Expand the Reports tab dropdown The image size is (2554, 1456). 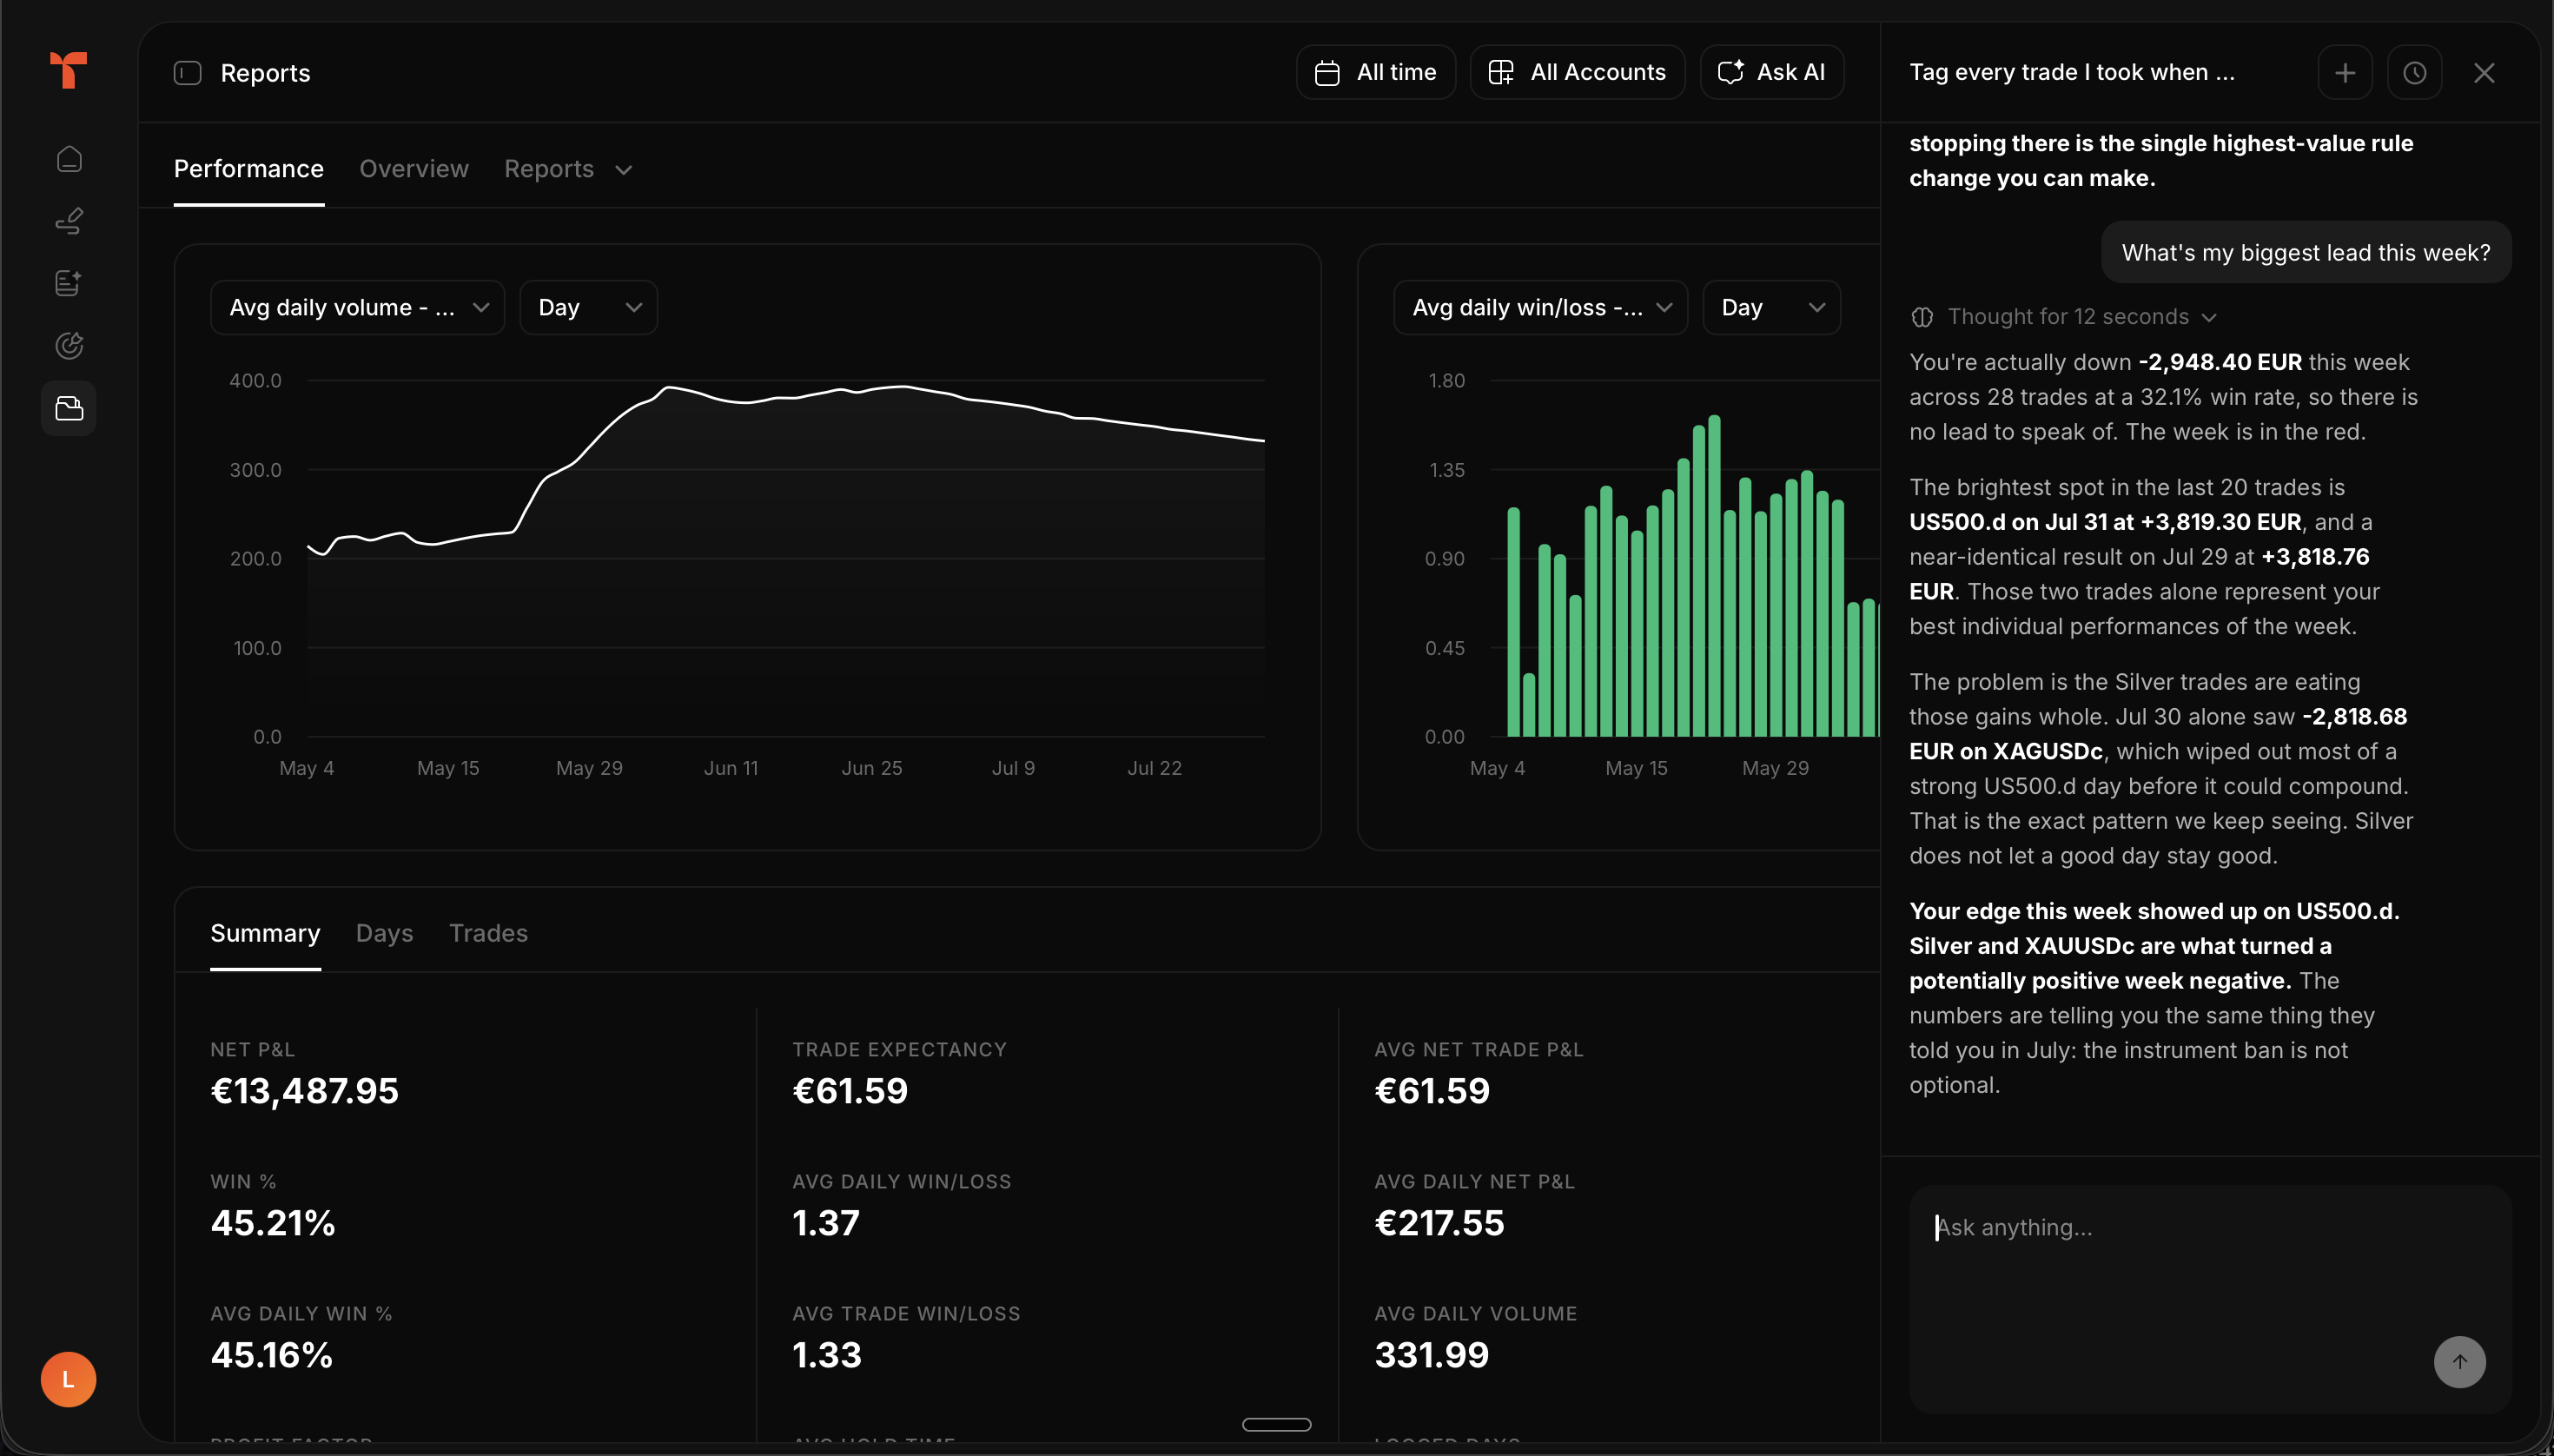[x=568, y=169]
